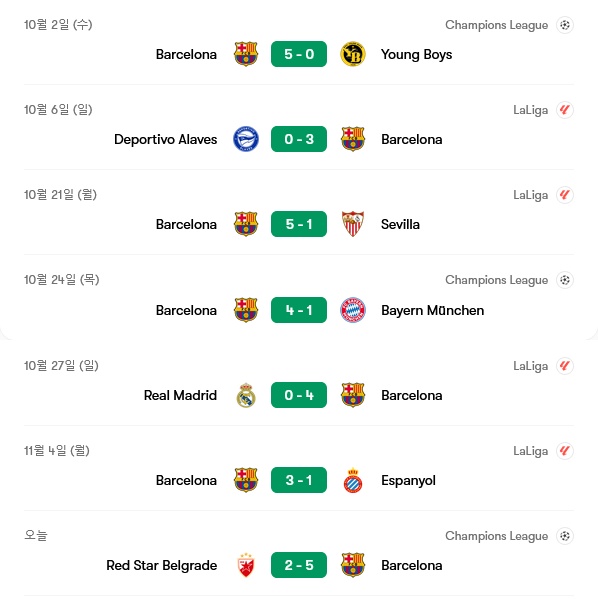The width and height of the screenshot is (598, 600).
Task: Click the Deportivo Alaves club crest
Action: click(x=246, y=139)
